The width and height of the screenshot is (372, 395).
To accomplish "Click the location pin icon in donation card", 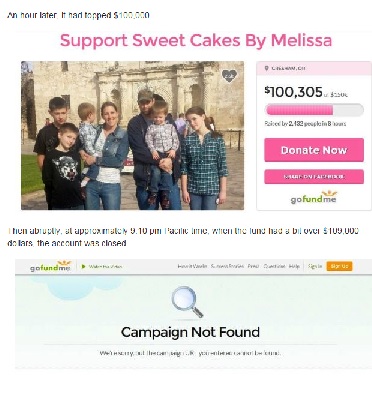I will pos(266,68).
